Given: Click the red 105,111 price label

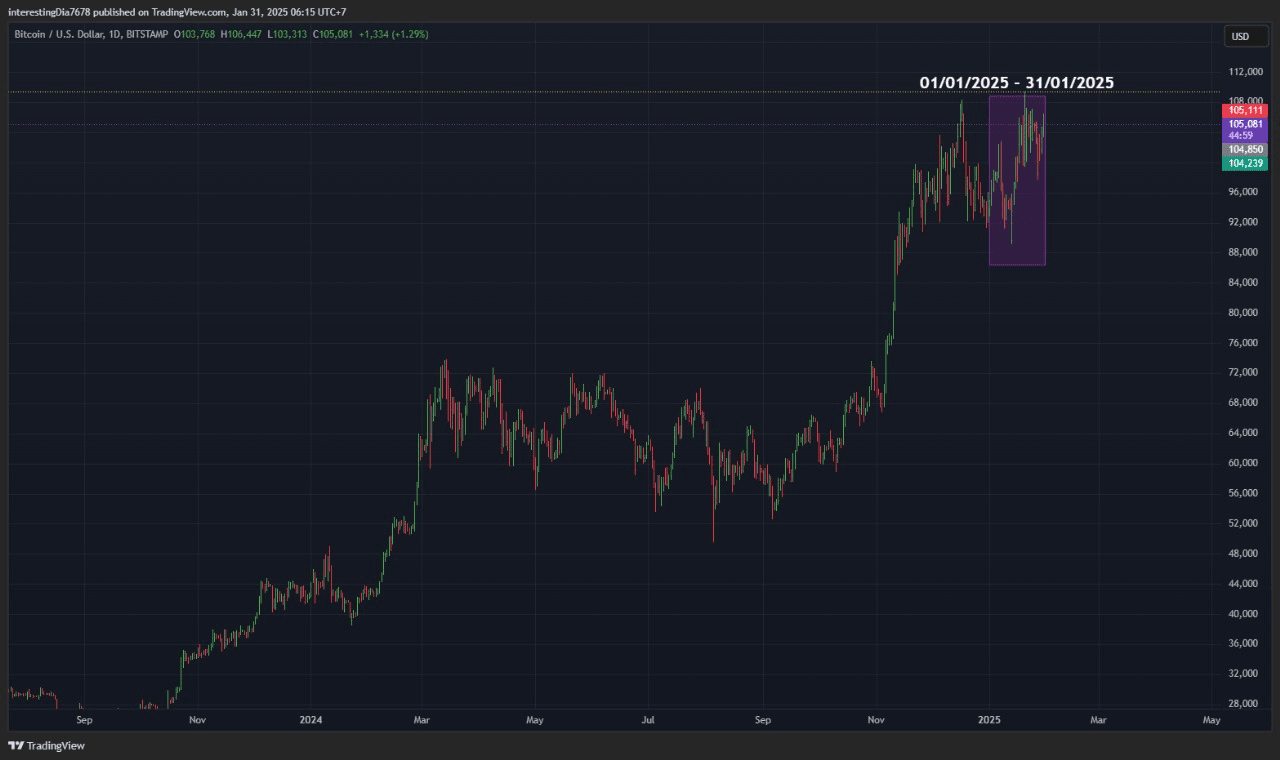Looking at the screenshot, I should [1246, 110].
